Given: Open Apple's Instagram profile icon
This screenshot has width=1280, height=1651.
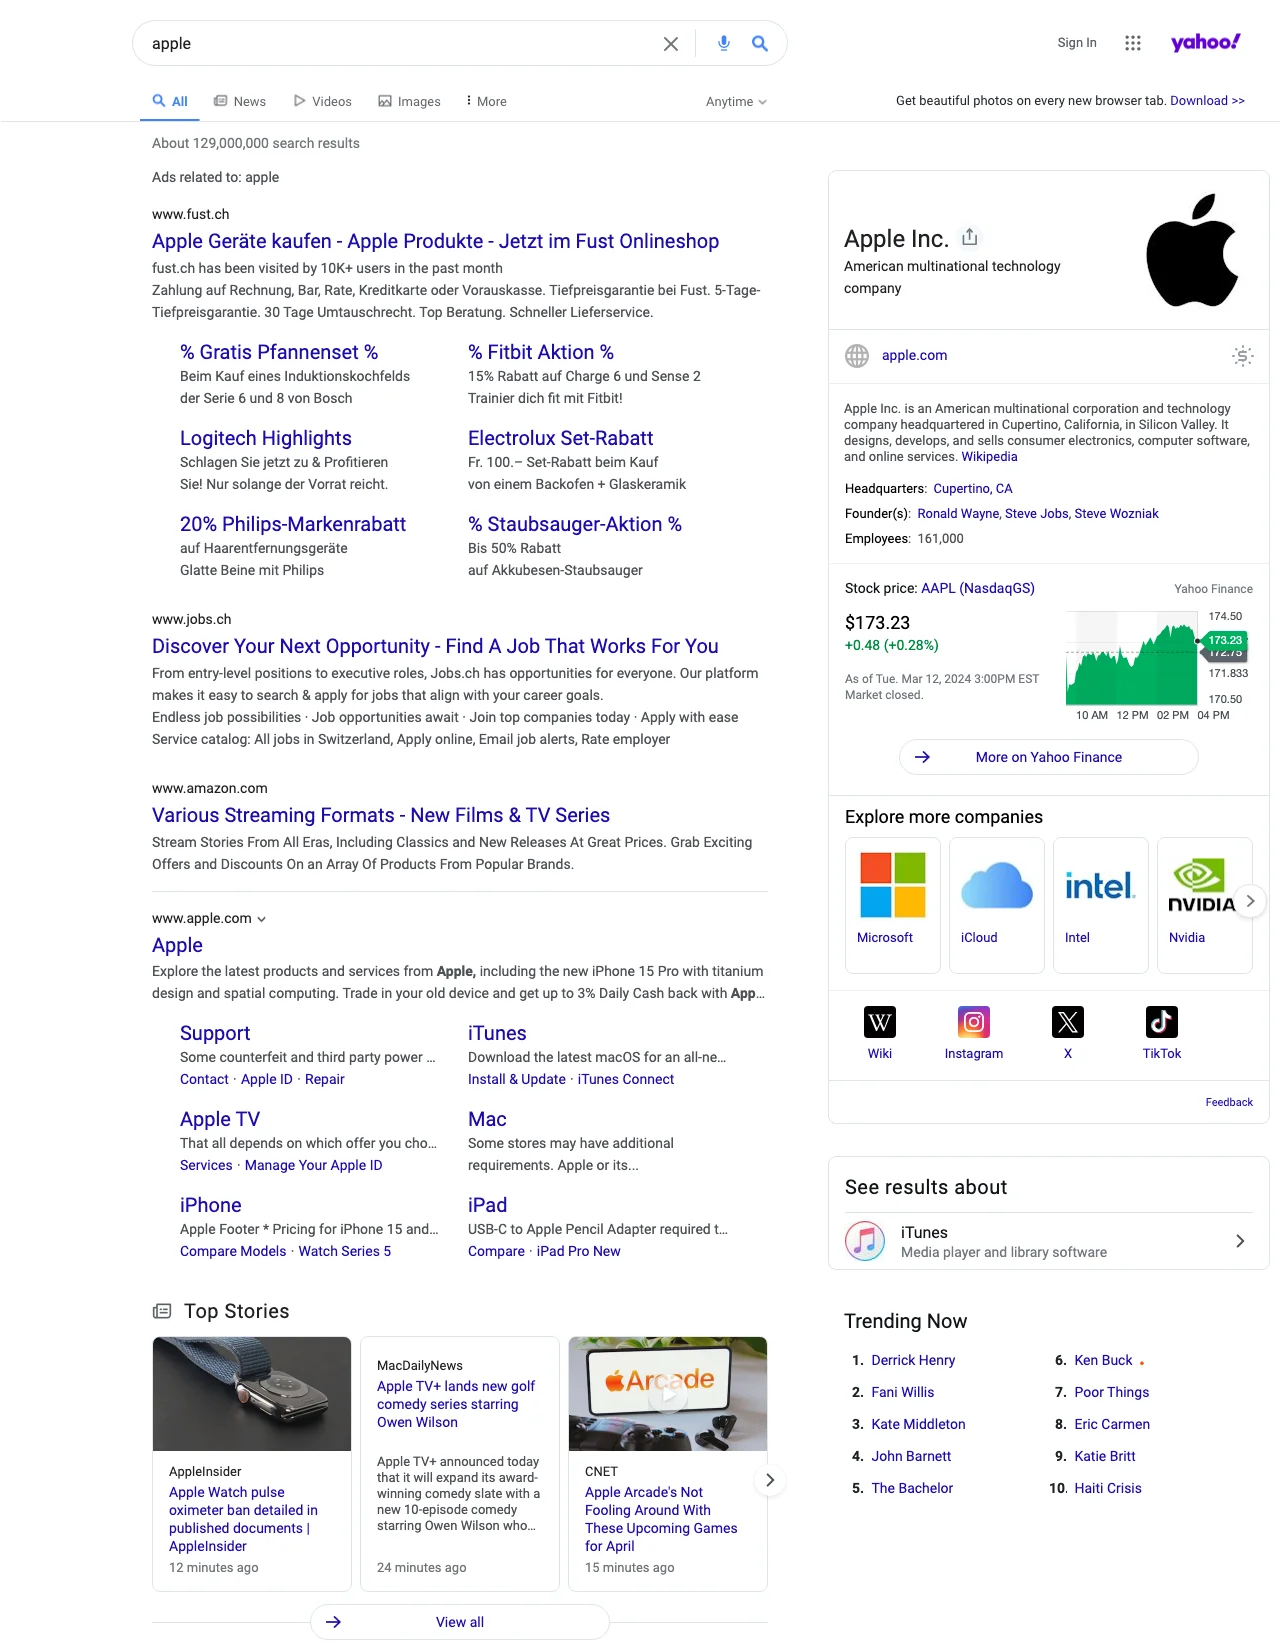Looking at the screenshot, I should coord(974,1022).
